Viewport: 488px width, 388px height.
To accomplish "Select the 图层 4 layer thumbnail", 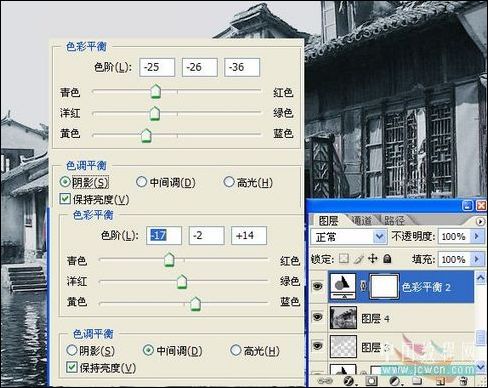I will click(x=343, y=317).
